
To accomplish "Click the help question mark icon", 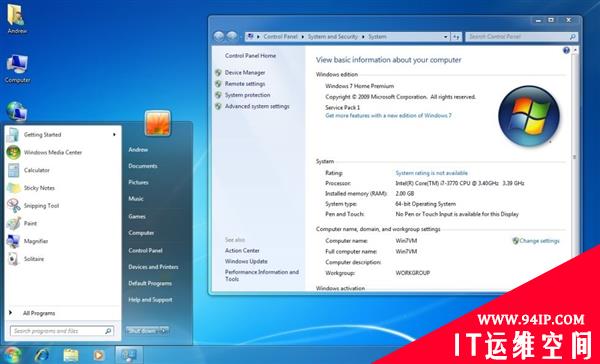I will (566, 51).
